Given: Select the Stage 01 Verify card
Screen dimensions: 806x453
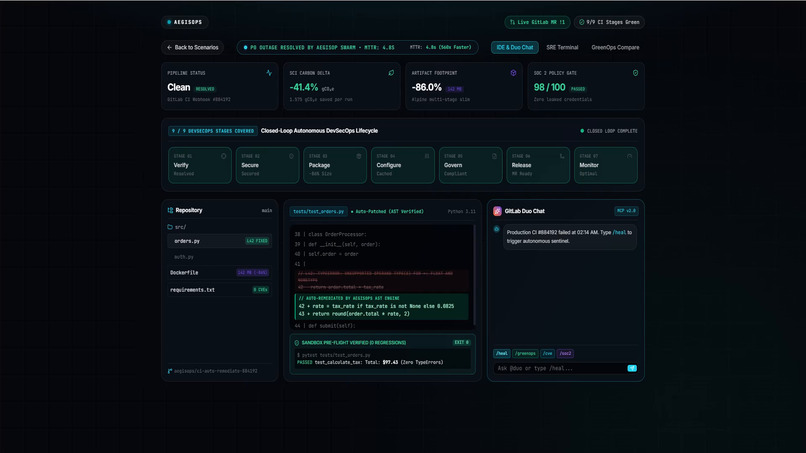Looking at the screenshot, I should point(199,165).
